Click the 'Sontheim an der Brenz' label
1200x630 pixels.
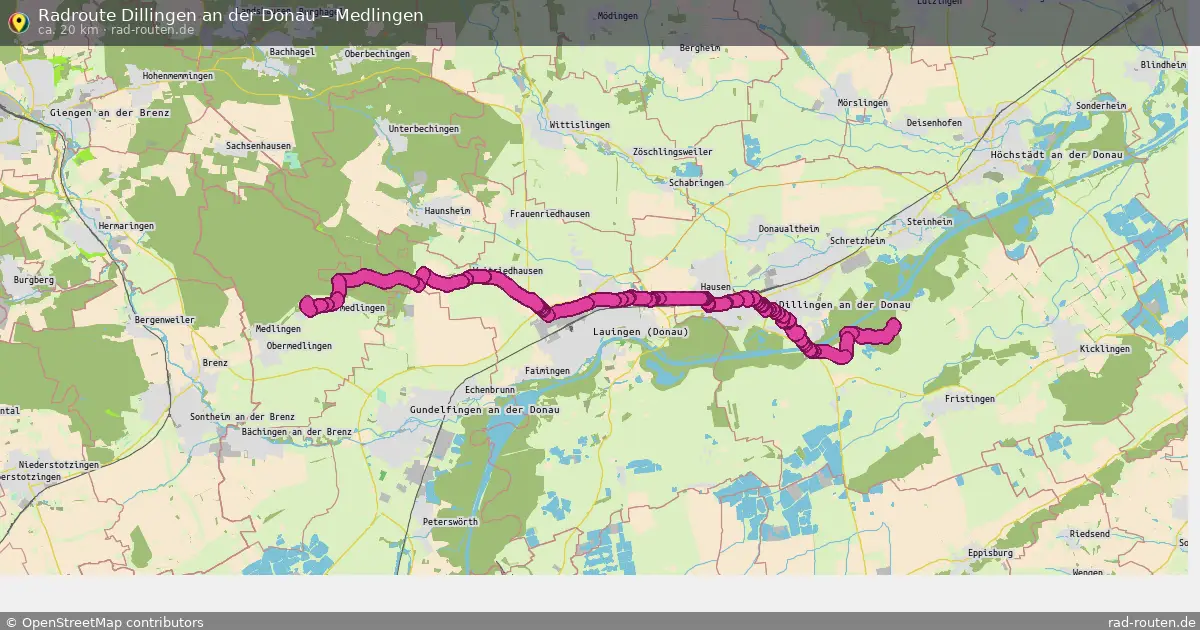[x=242, y=417]
